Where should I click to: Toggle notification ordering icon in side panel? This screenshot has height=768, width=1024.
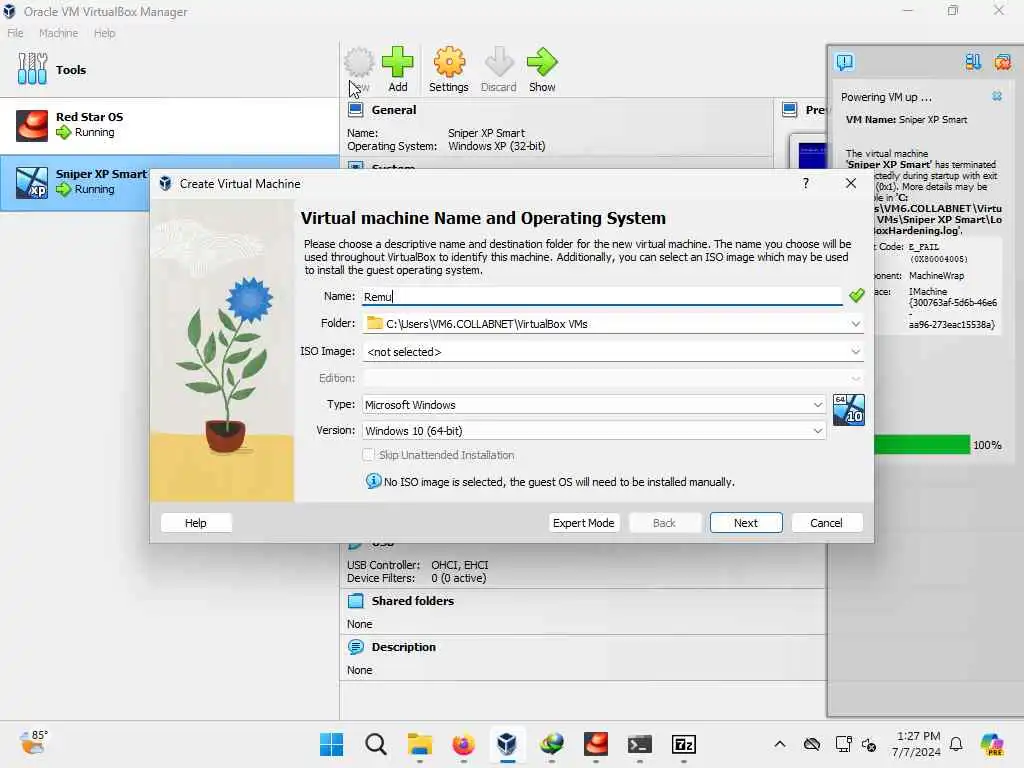pyautogui.click(x=973, y=62)
